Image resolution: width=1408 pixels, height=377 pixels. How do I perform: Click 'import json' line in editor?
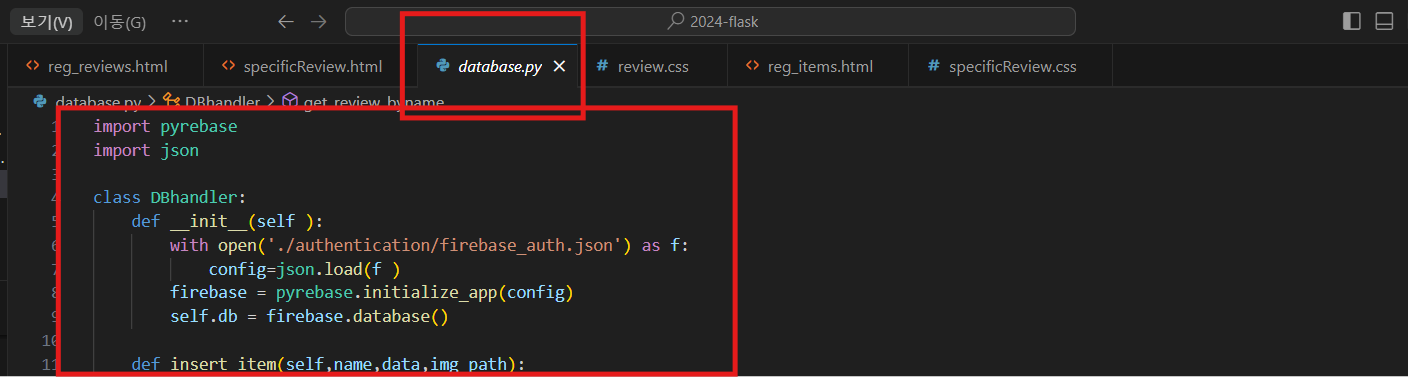tap(146, 150)
